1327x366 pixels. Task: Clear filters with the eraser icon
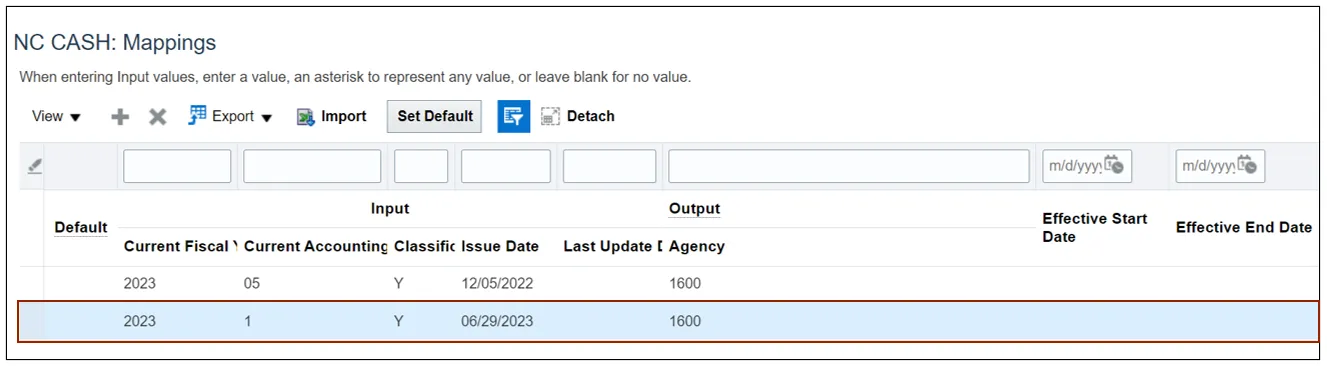34,167
